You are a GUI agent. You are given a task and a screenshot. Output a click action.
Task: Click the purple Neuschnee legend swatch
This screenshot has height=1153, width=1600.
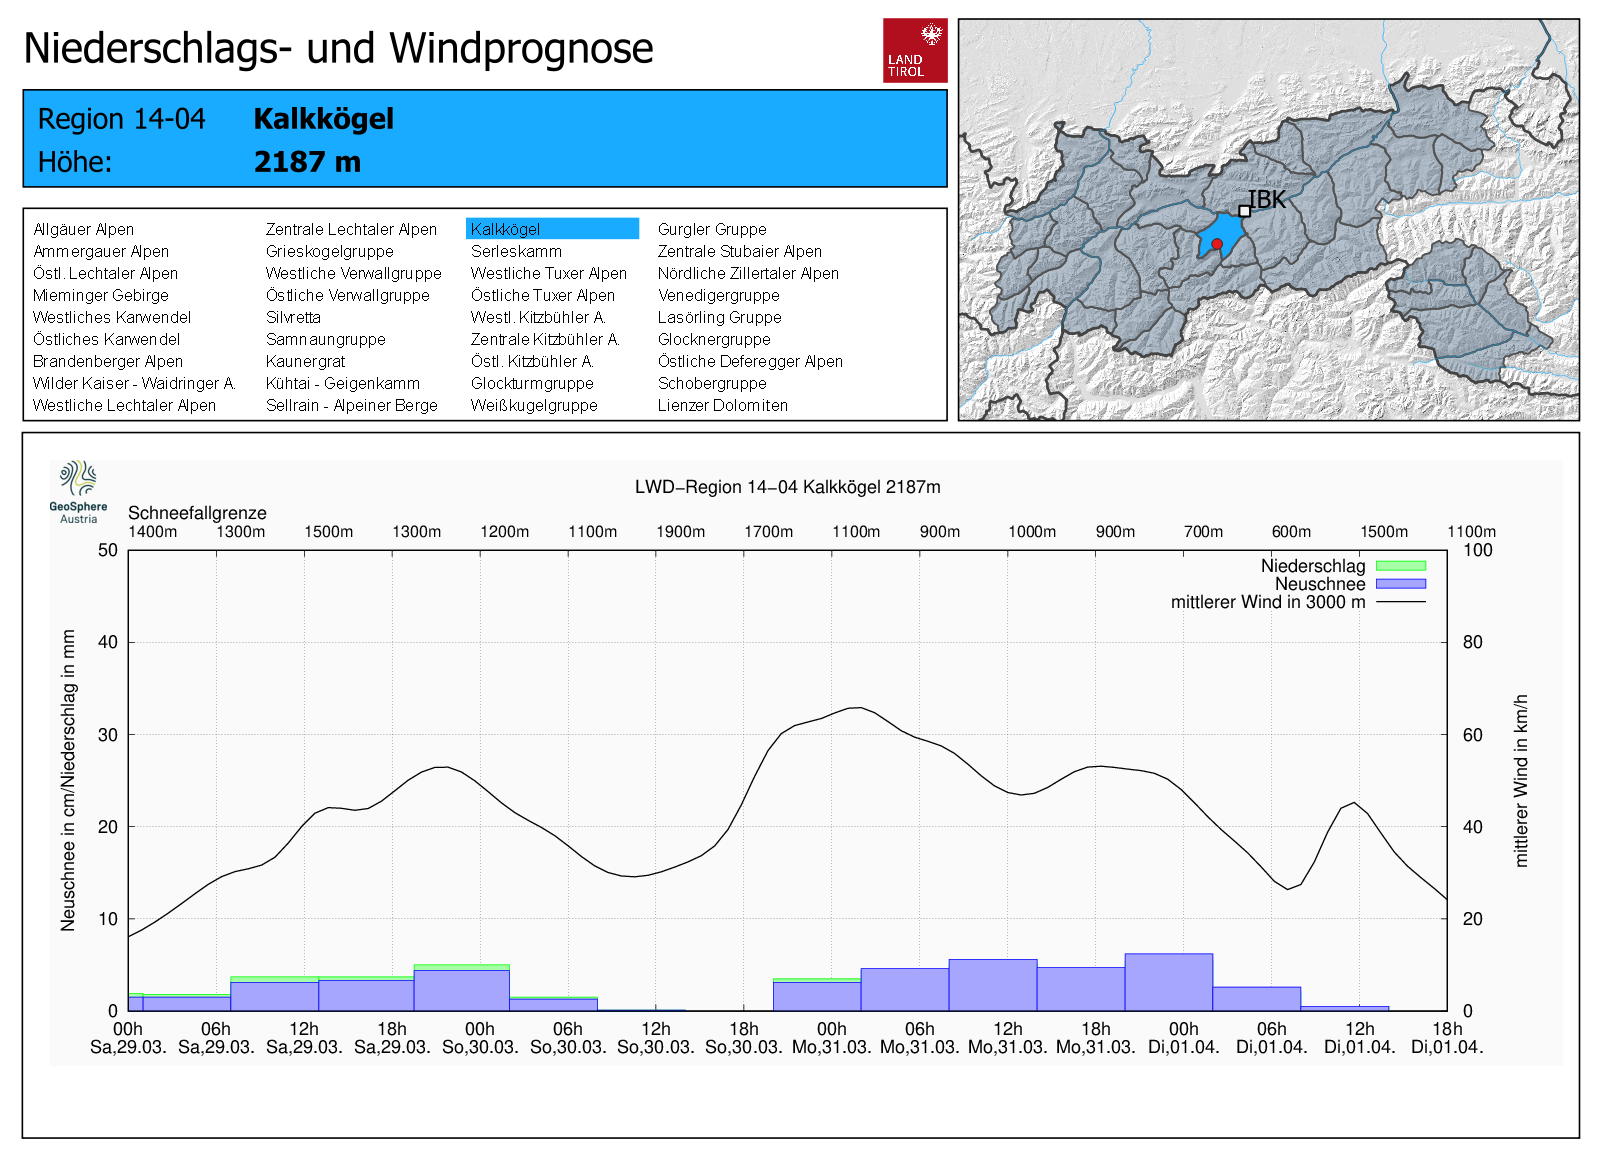pyautogui.click(x=1401, y=584)
